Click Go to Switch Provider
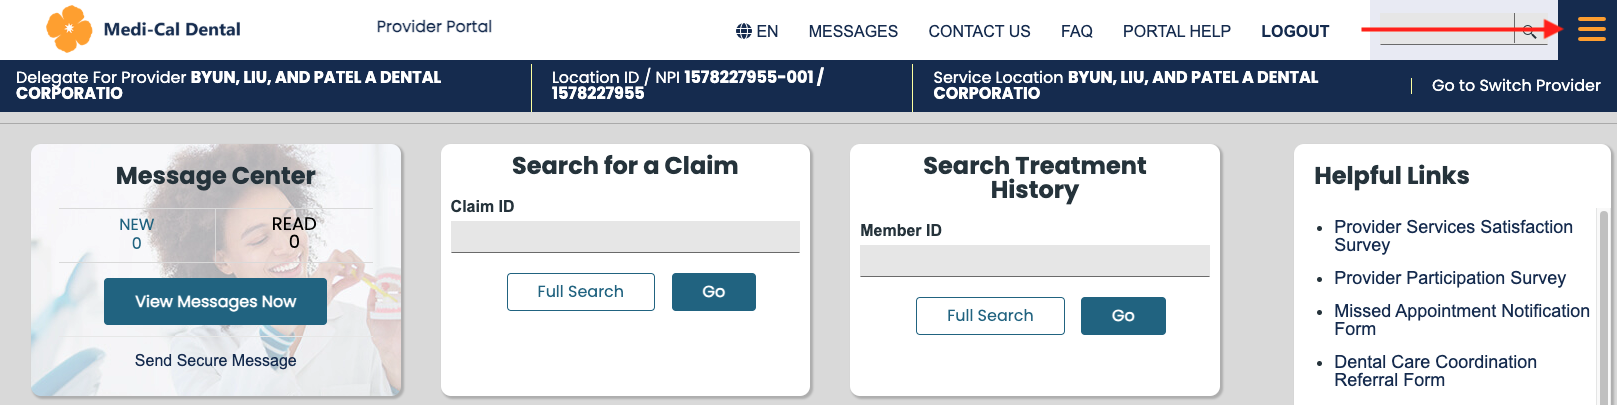This screenshot has width=1617, height=405. 1515,86
